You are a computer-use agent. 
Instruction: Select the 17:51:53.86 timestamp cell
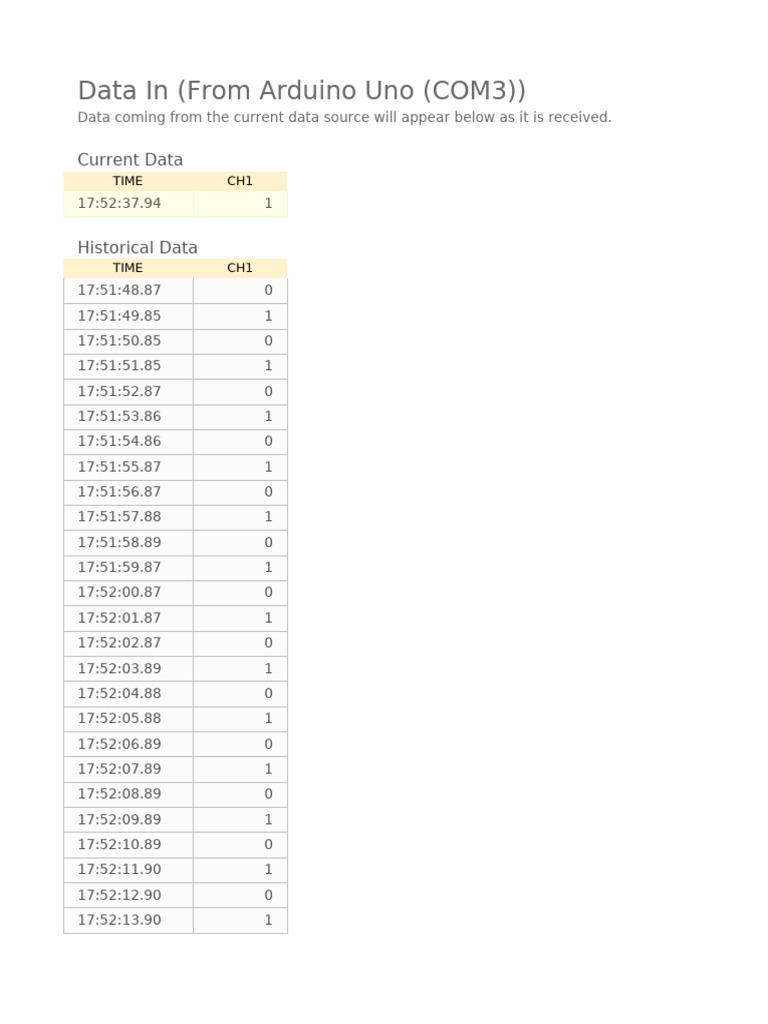pyautogui.click(x=120, y=416)
